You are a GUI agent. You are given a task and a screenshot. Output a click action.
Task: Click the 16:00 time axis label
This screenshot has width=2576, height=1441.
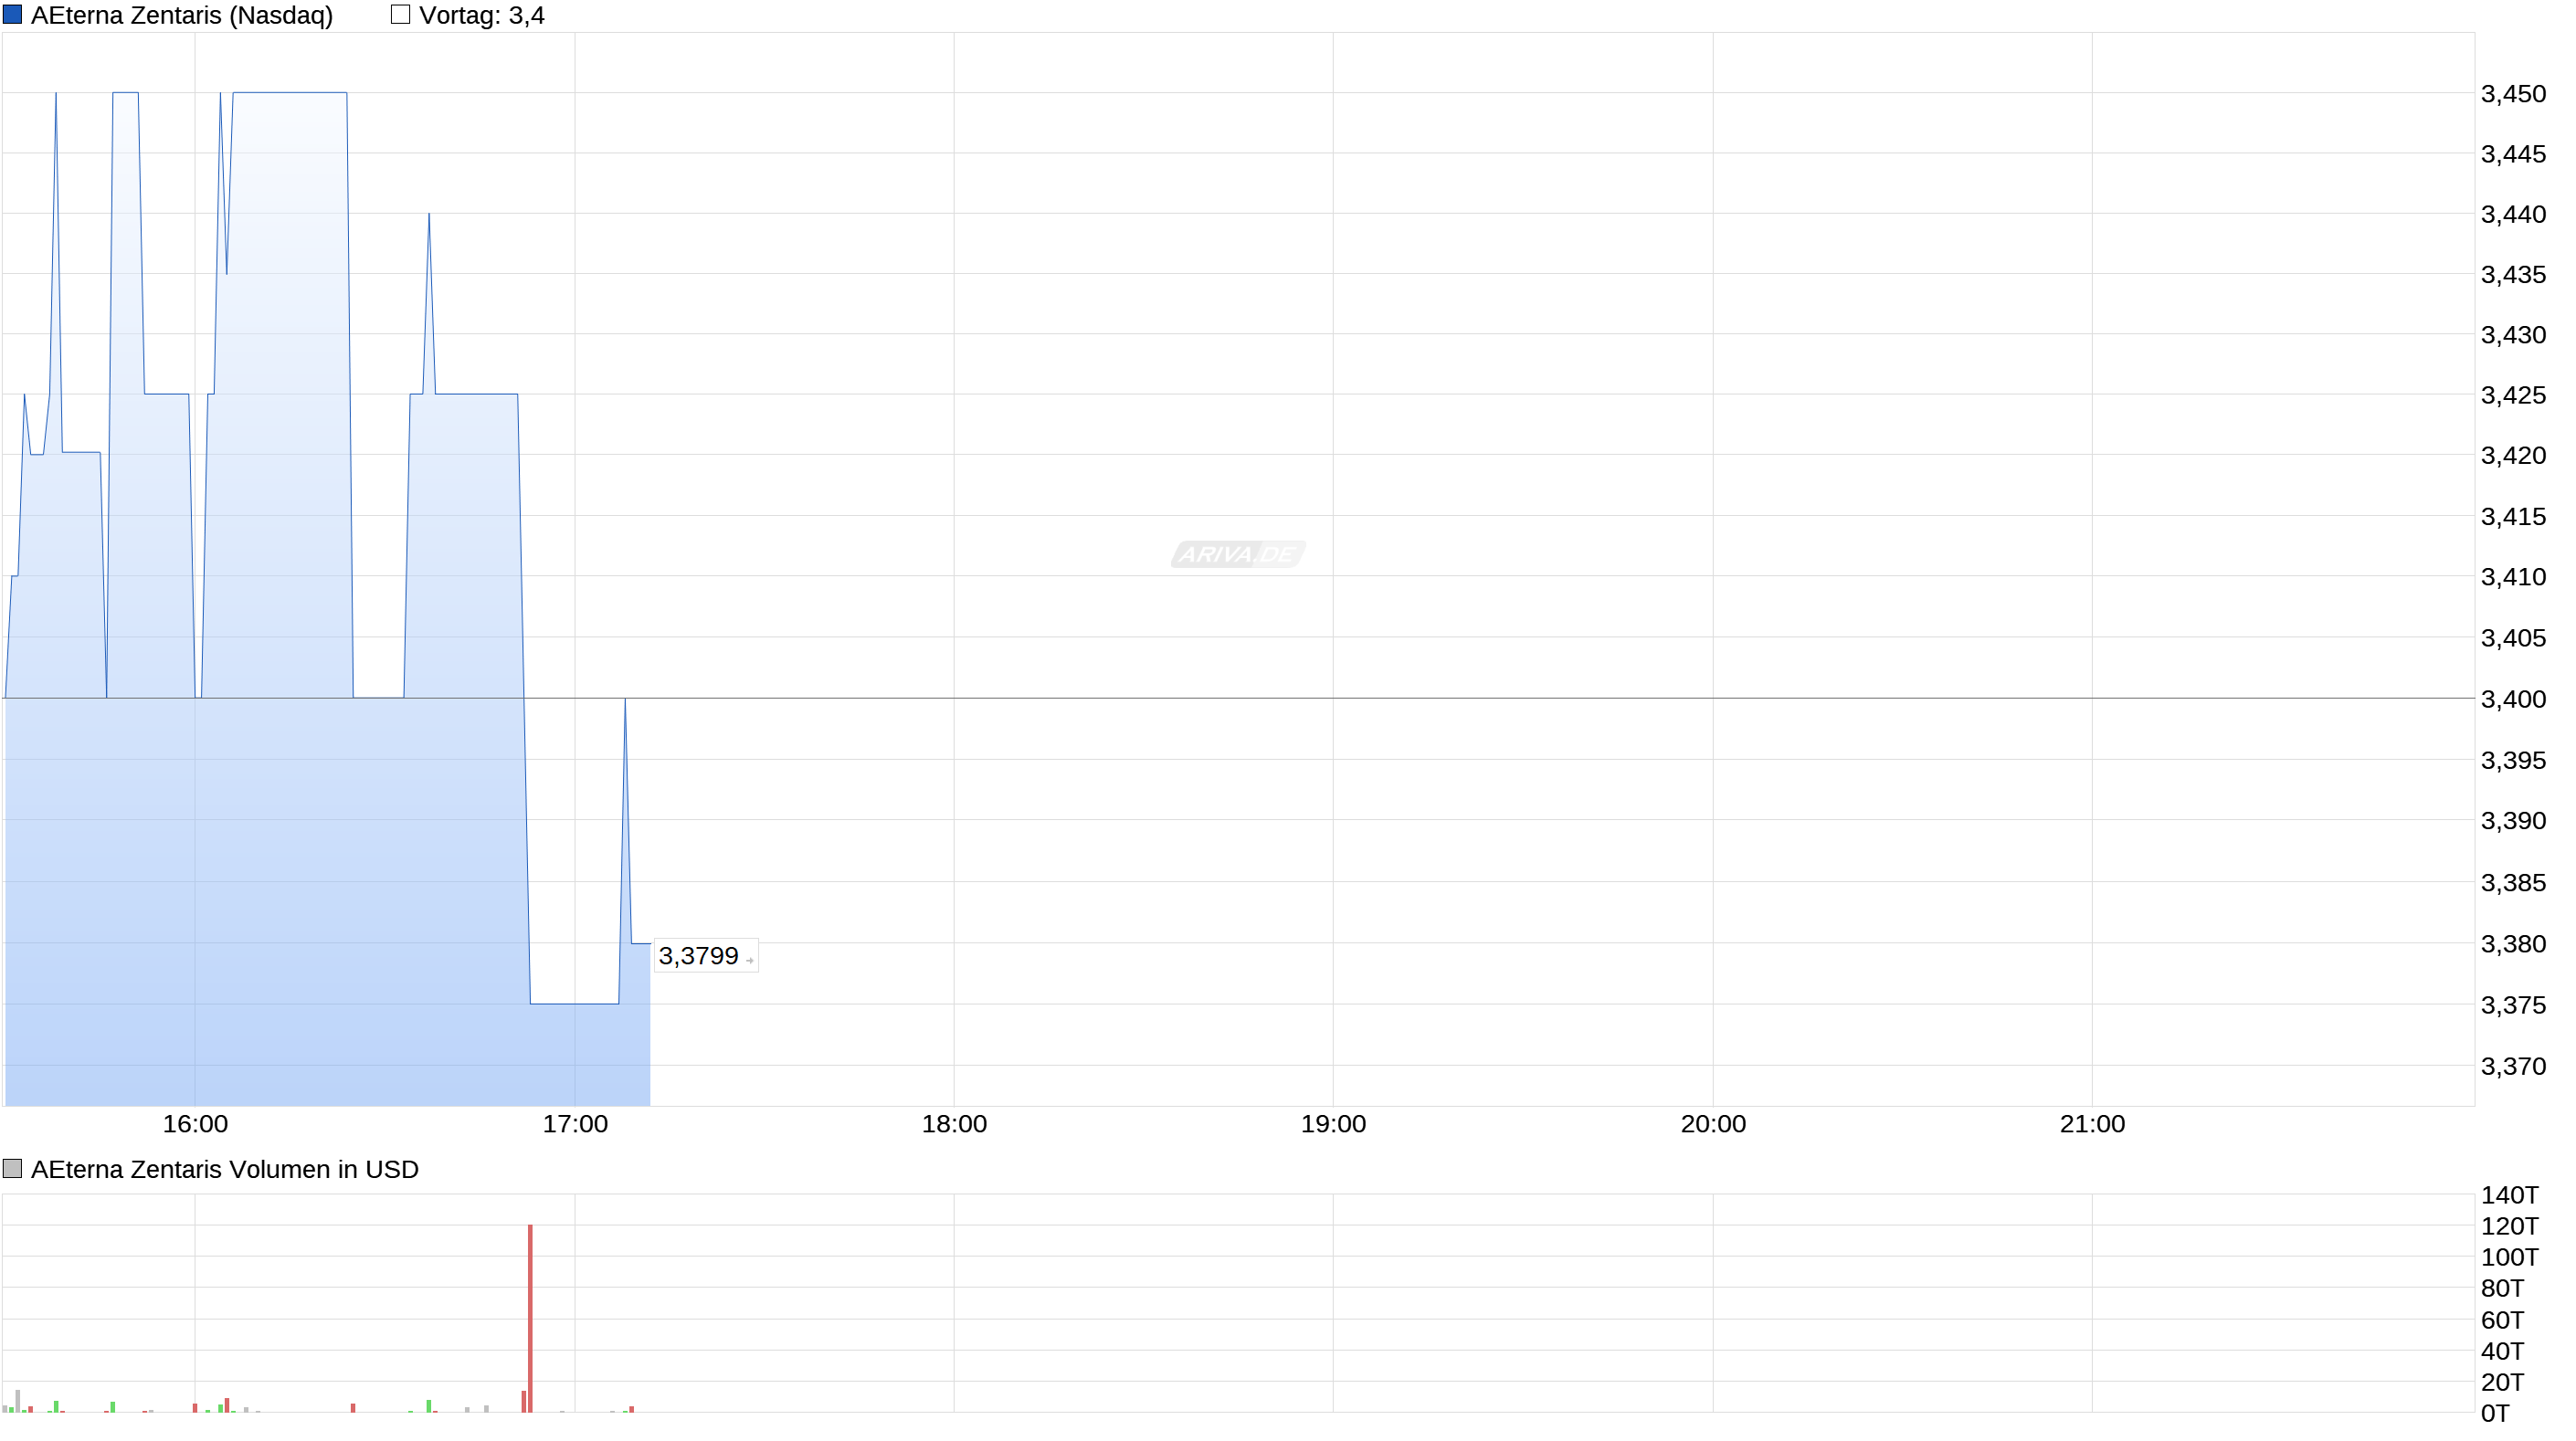[195, 1124]
